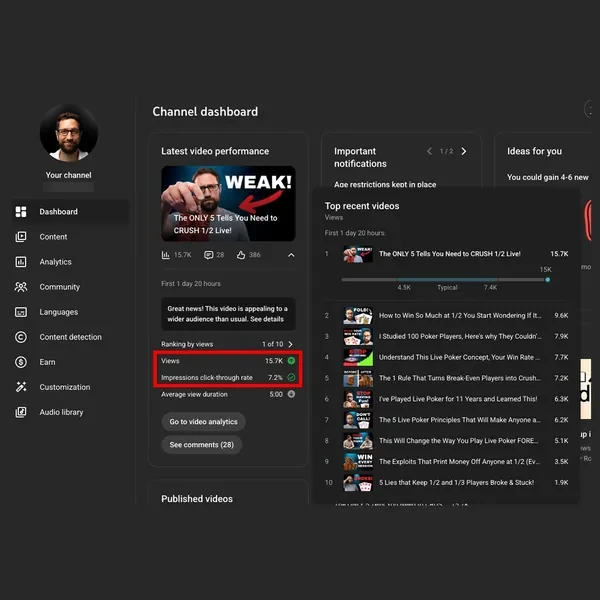Click This Will Change the Way You Play video

[446, 440]
